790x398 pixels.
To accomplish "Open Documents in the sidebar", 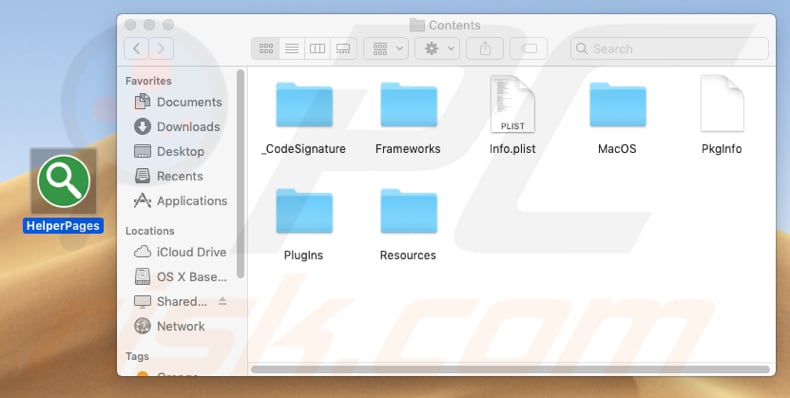I will 178,102.
